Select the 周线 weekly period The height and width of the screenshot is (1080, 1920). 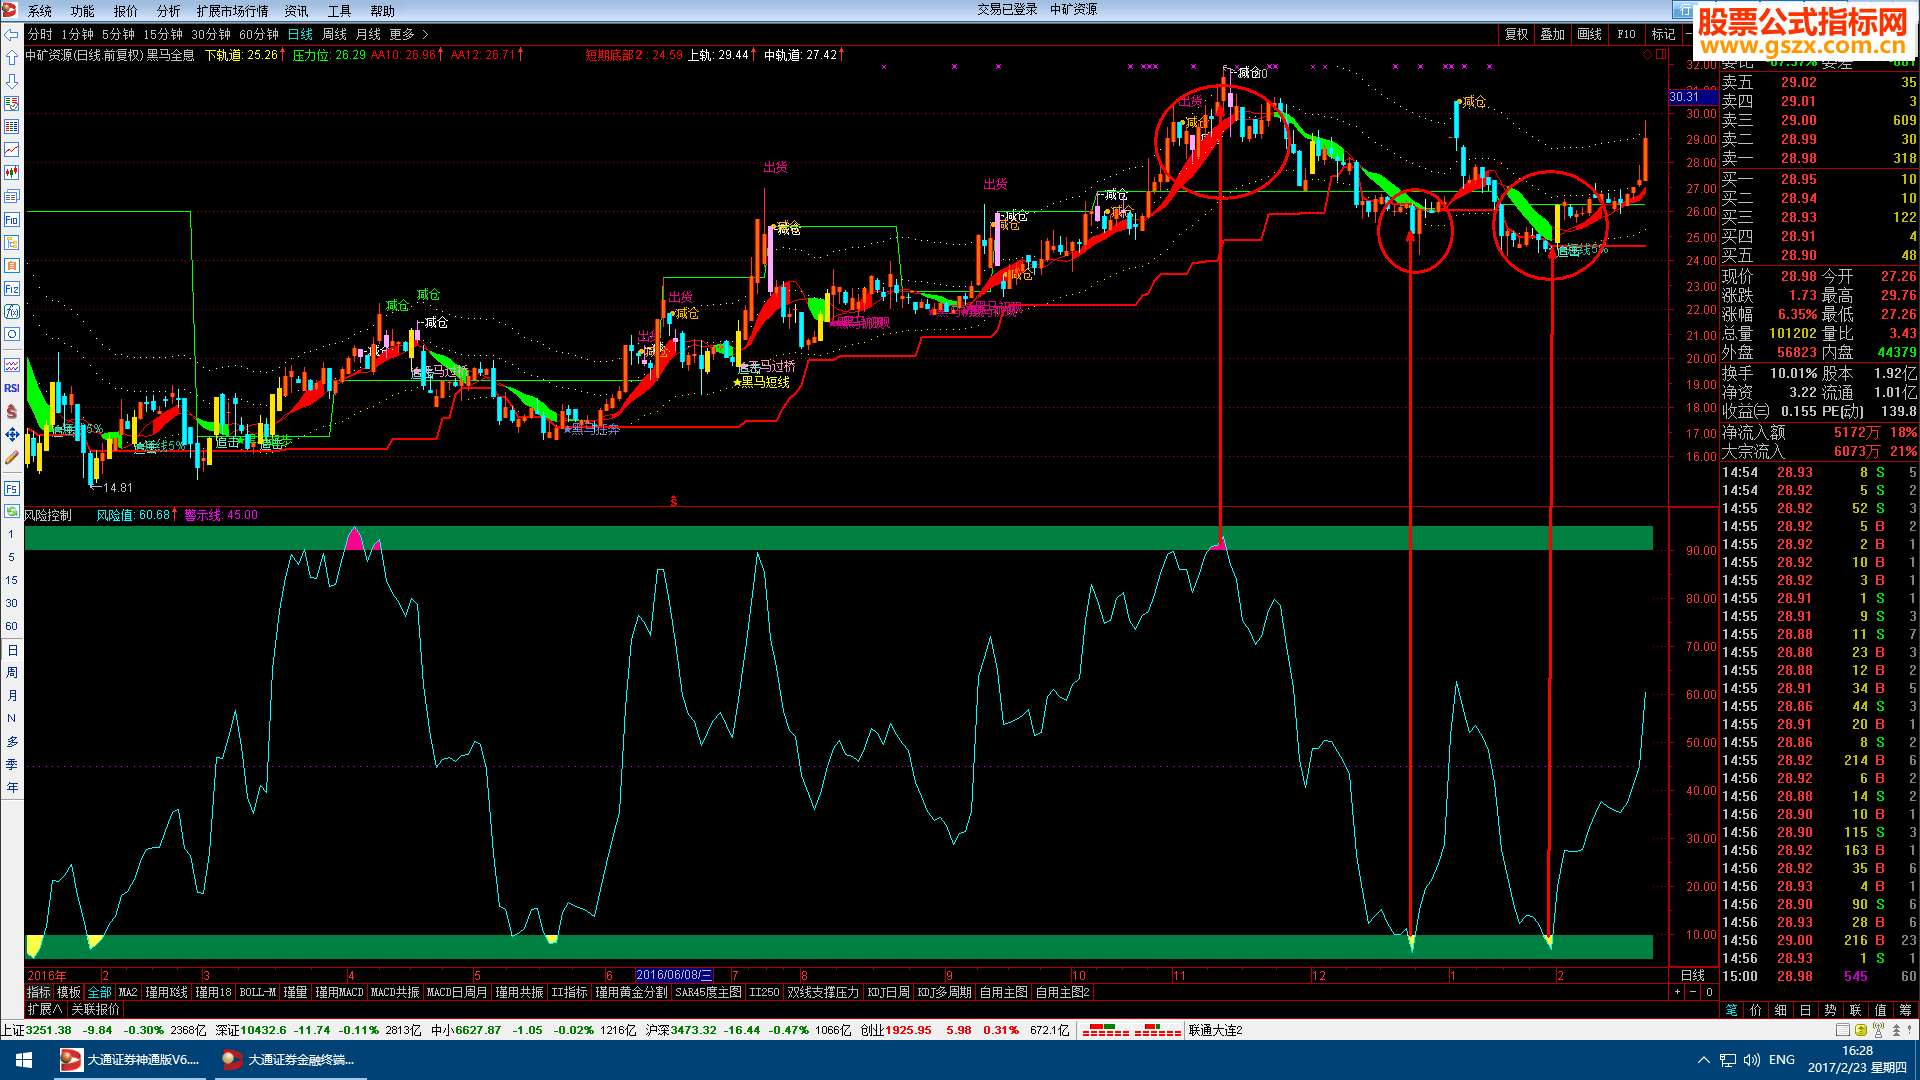coord(335,34)
